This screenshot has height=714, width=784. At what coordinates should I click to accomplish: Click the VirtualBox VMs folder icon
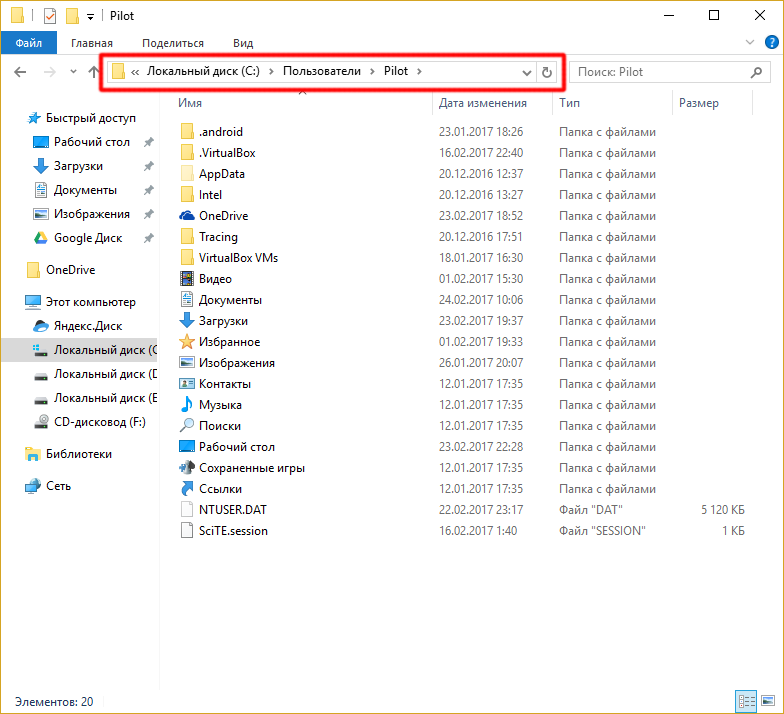[186, 258]
